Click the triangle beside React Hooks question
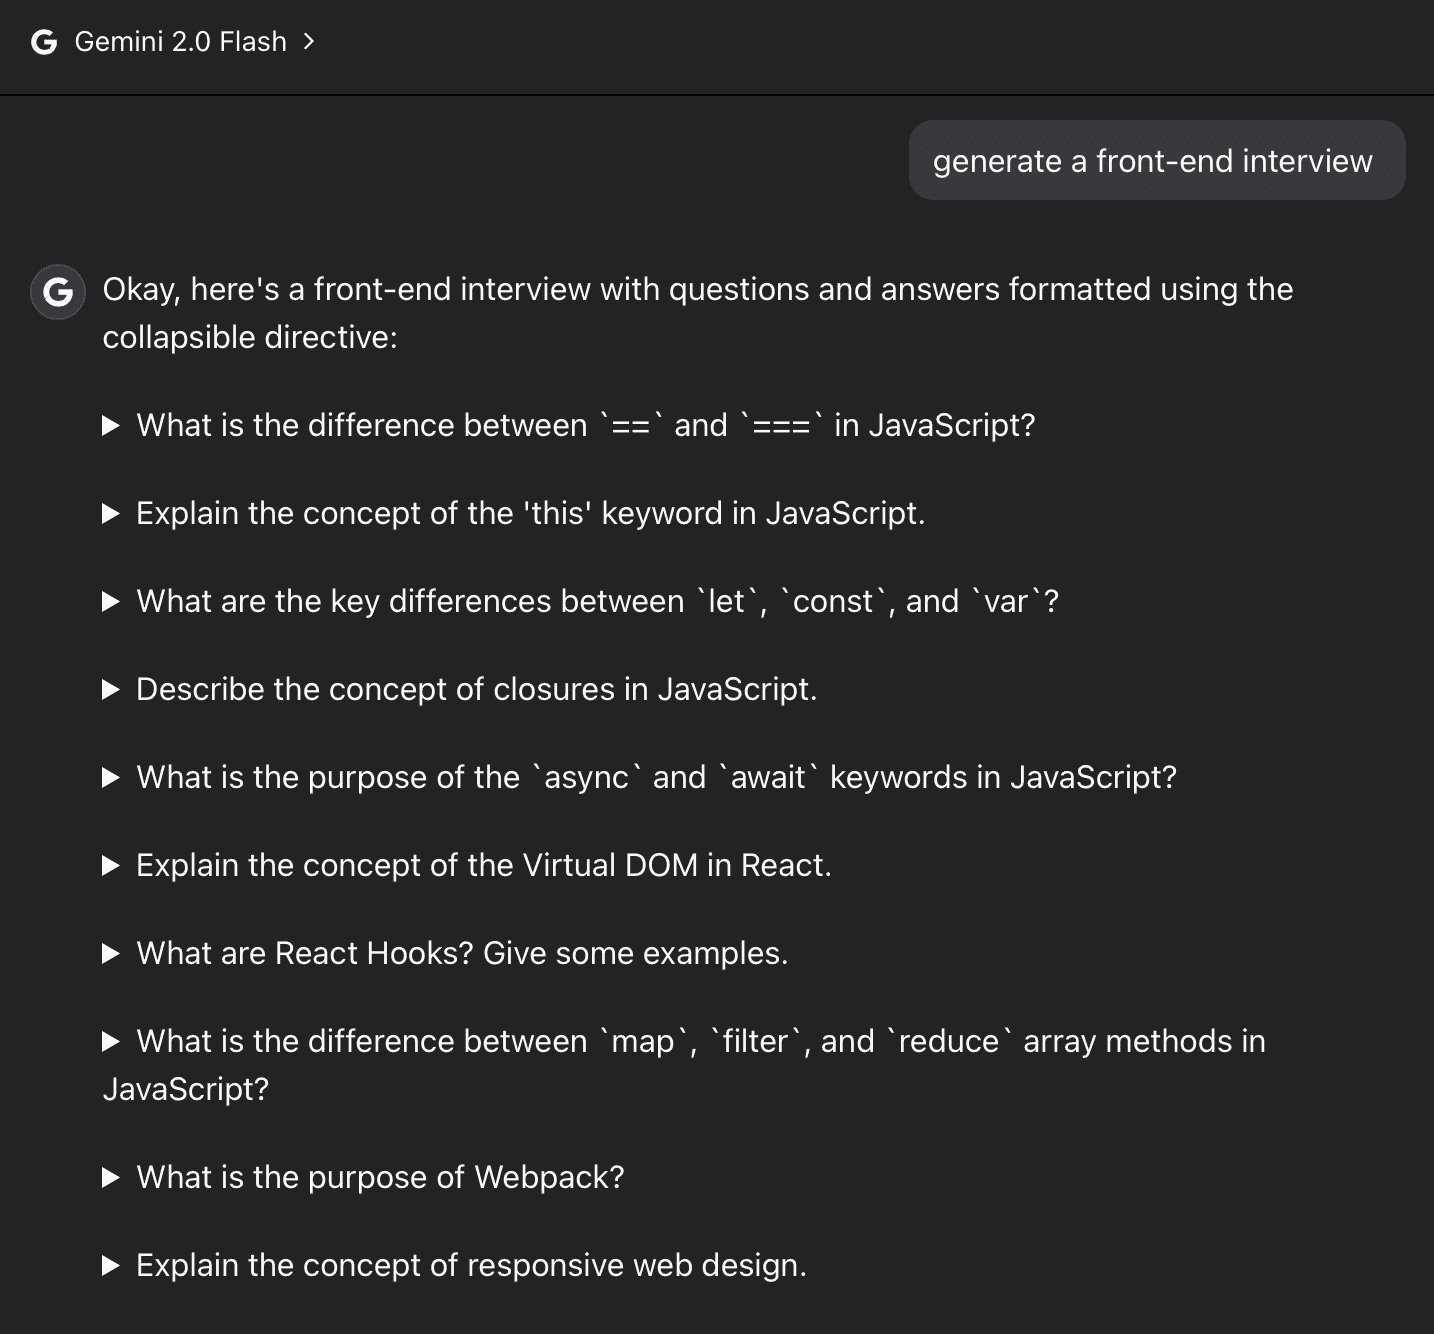 pyautogui.click(x=112, y=953)
